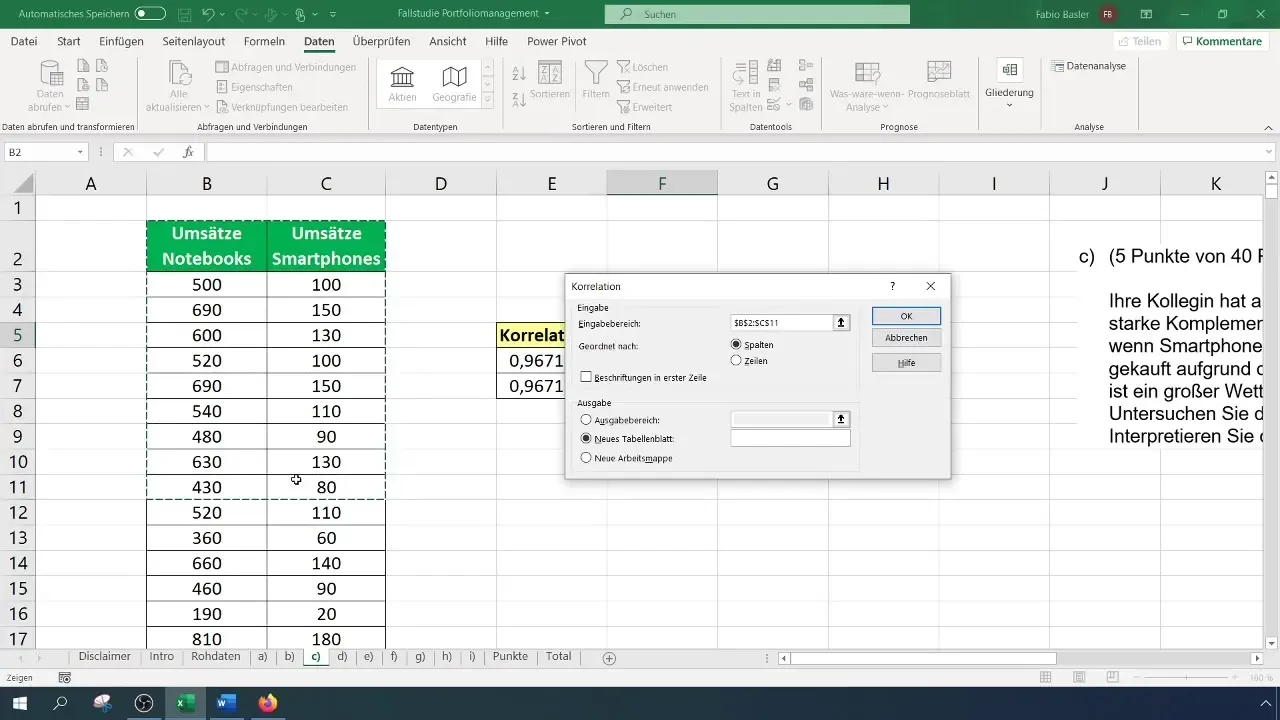Collapse the Eingabebereich range selector
The width and height of the screenshot is (1280, 720).
842,323
